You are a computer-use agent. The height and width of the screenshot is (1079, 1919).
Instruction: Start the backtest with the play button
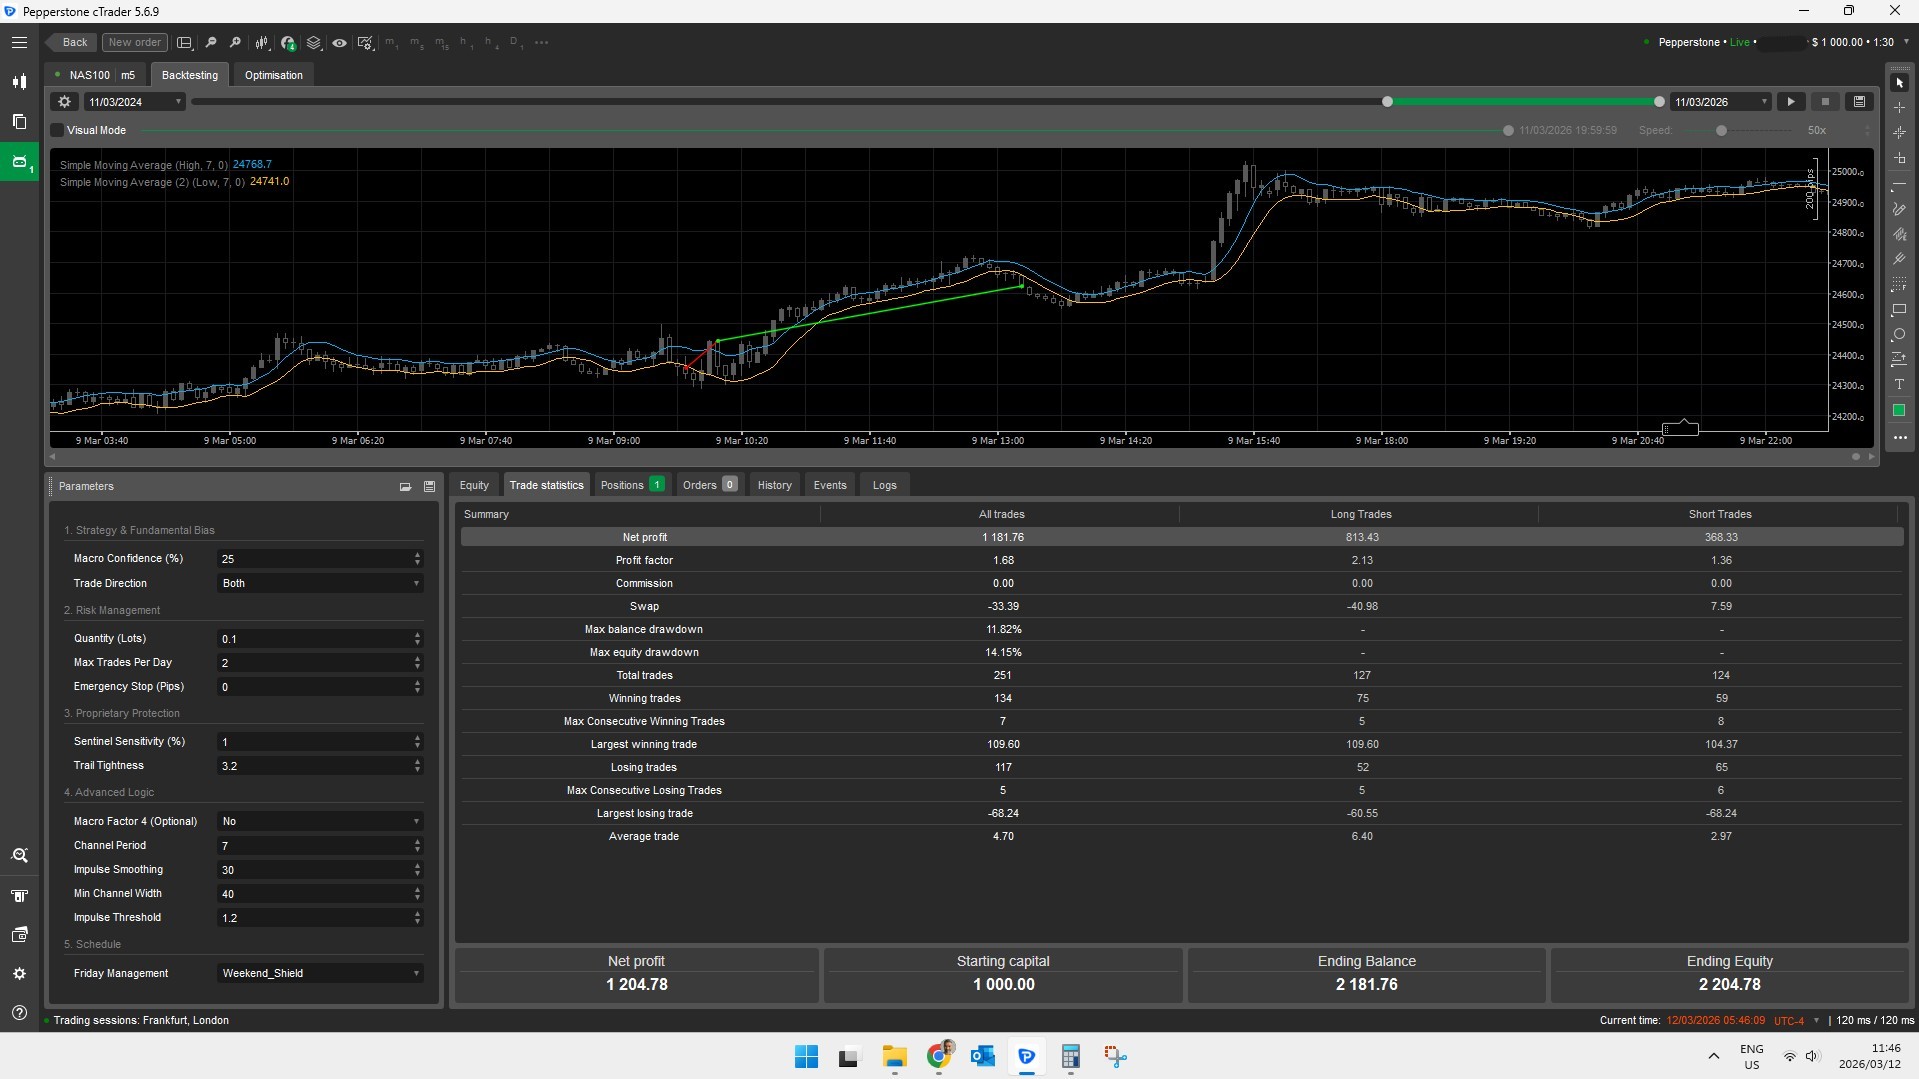click(x=1790, y=101)
